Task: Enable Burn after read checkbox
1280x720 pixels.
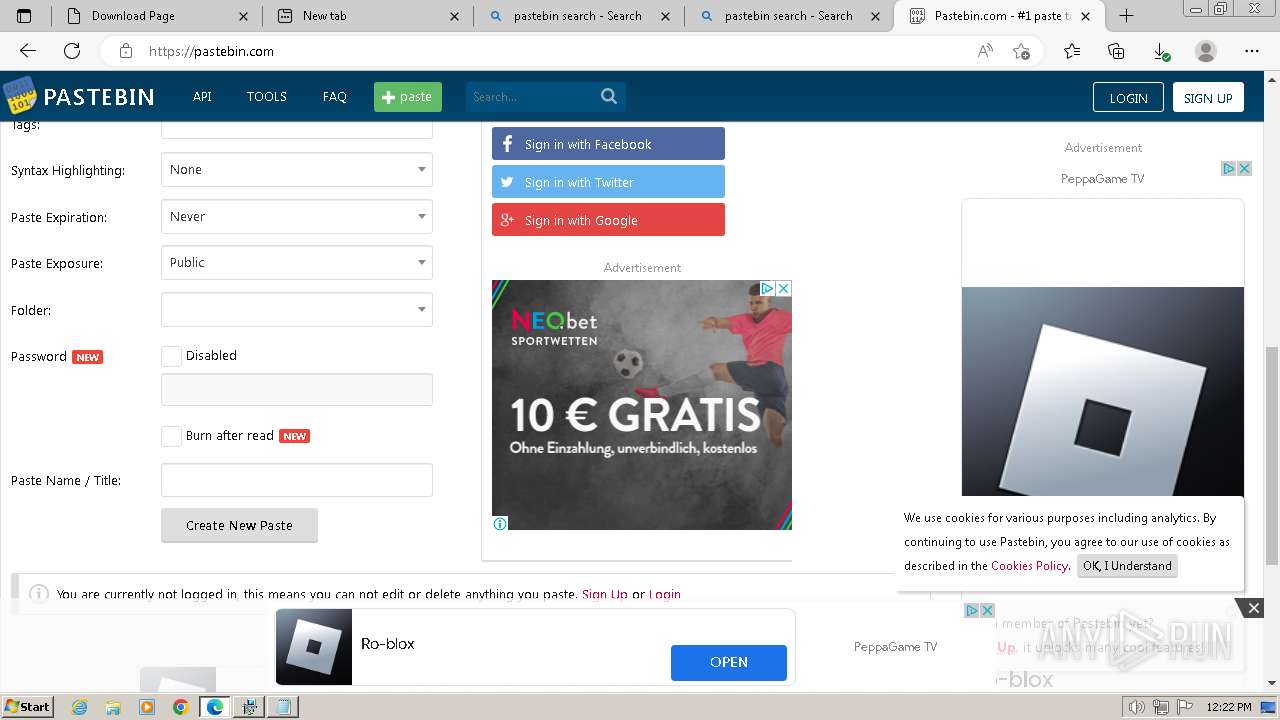Action: coord(172,436)
